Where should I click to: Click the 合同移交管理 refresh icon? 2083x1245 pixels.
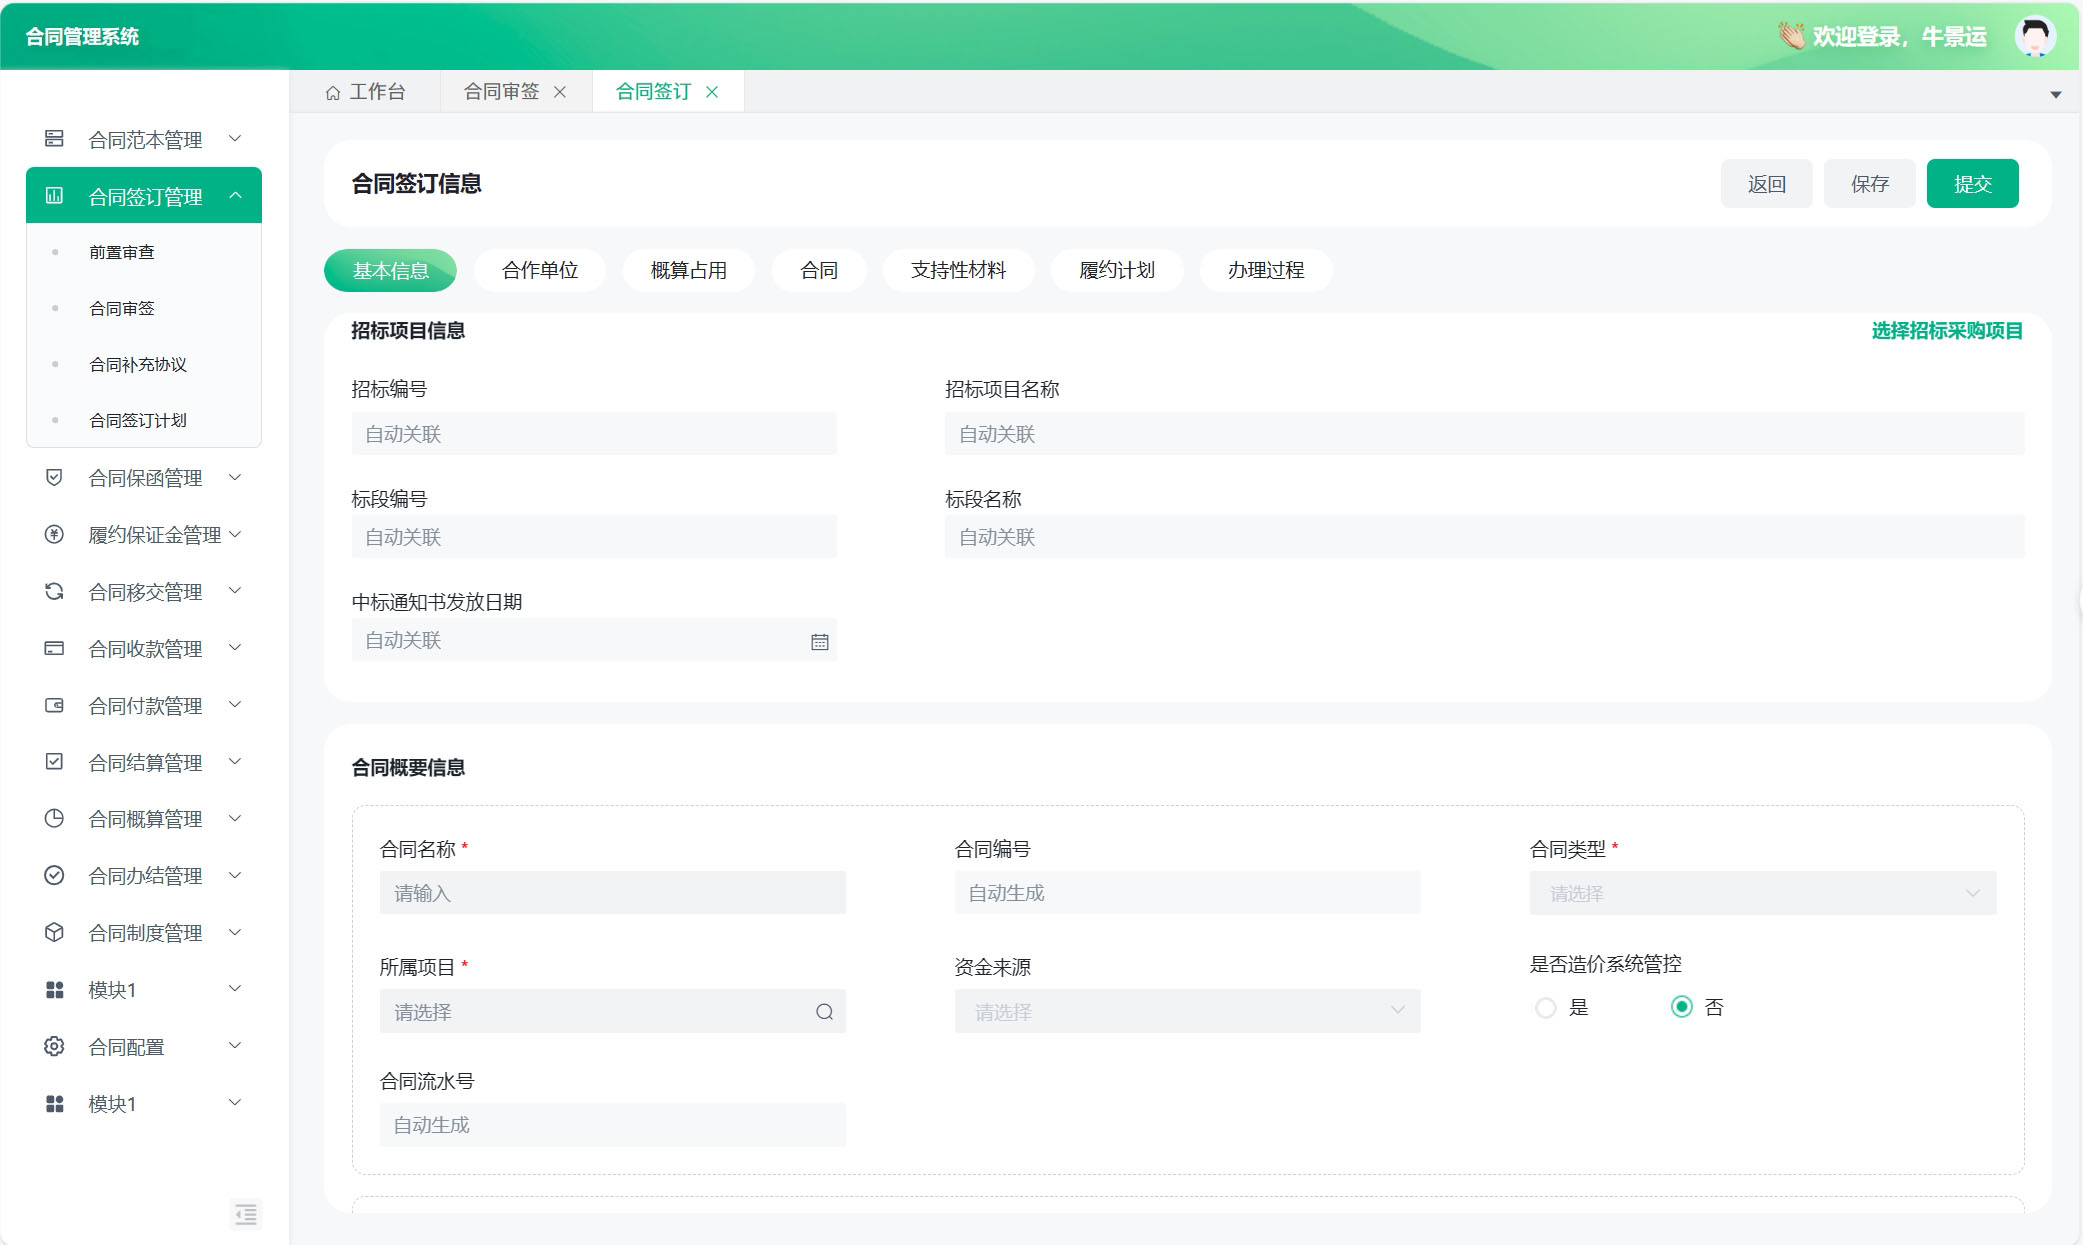[x=54, y=592]
